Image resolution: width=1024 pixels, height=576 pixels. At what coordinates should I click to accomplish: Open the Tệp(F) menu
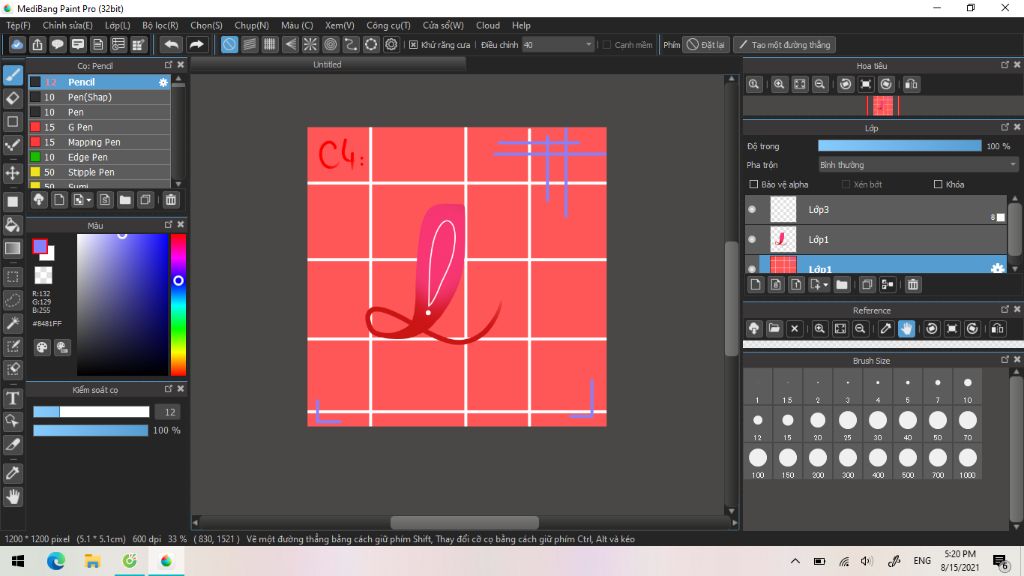click(18, 25)
